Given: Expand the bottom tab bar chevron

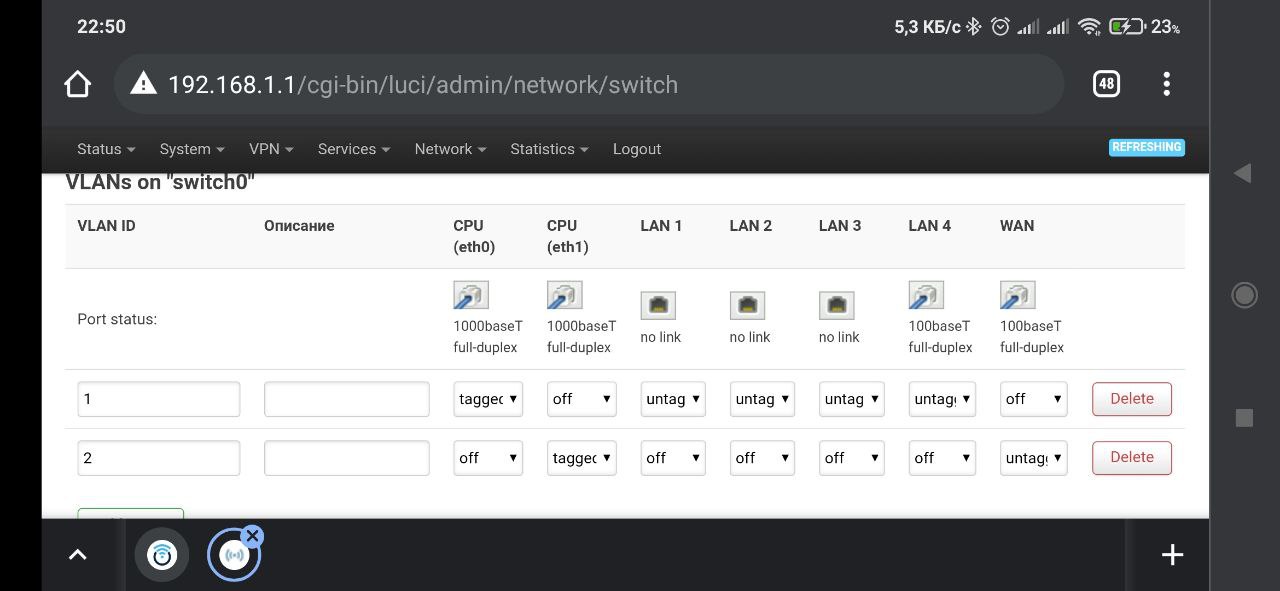Looking at the screenshot, I should coord(77,555).
